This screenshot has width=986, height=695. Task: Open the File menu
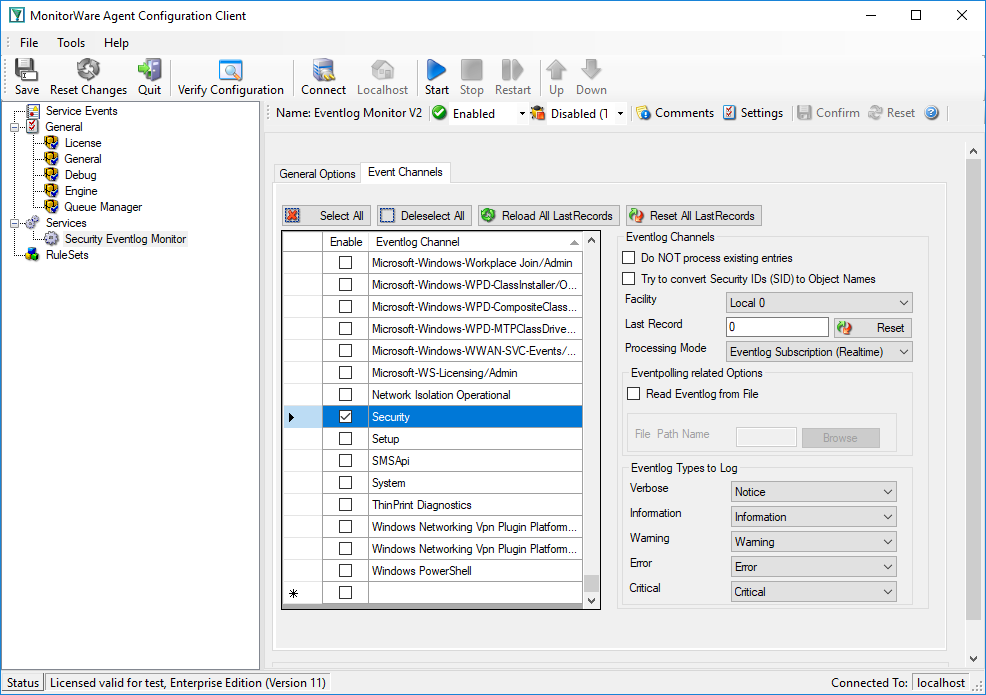point(29,43)
